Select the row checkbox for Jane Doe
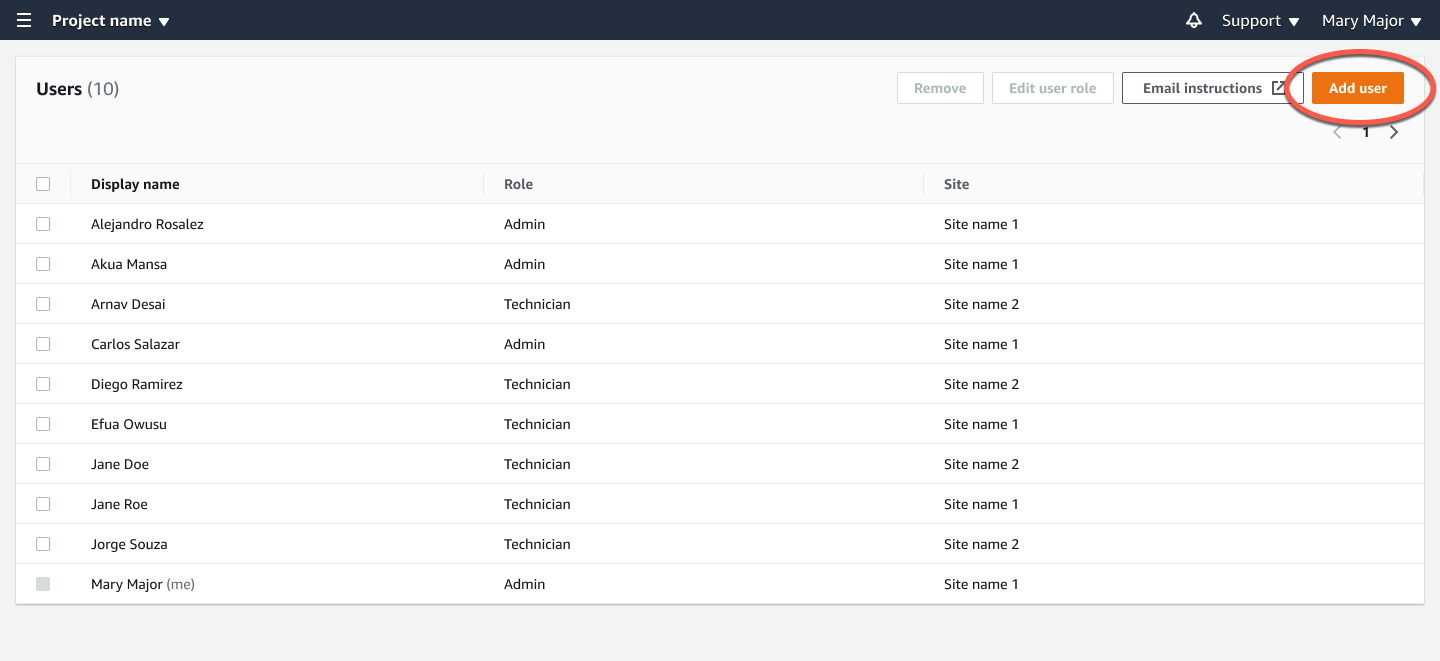Viewport: 1440px width, 661px height. coord(43,464)
